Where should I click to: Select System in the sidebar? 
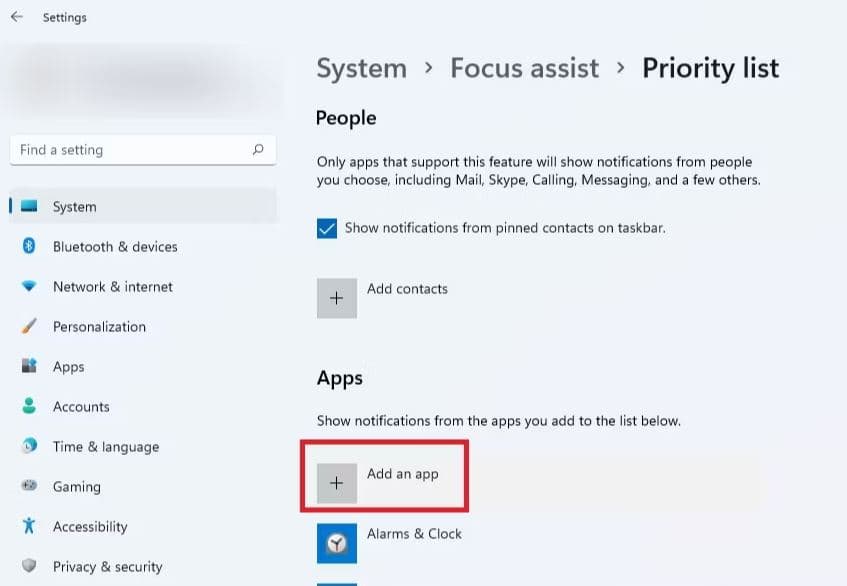click(75, 207)
